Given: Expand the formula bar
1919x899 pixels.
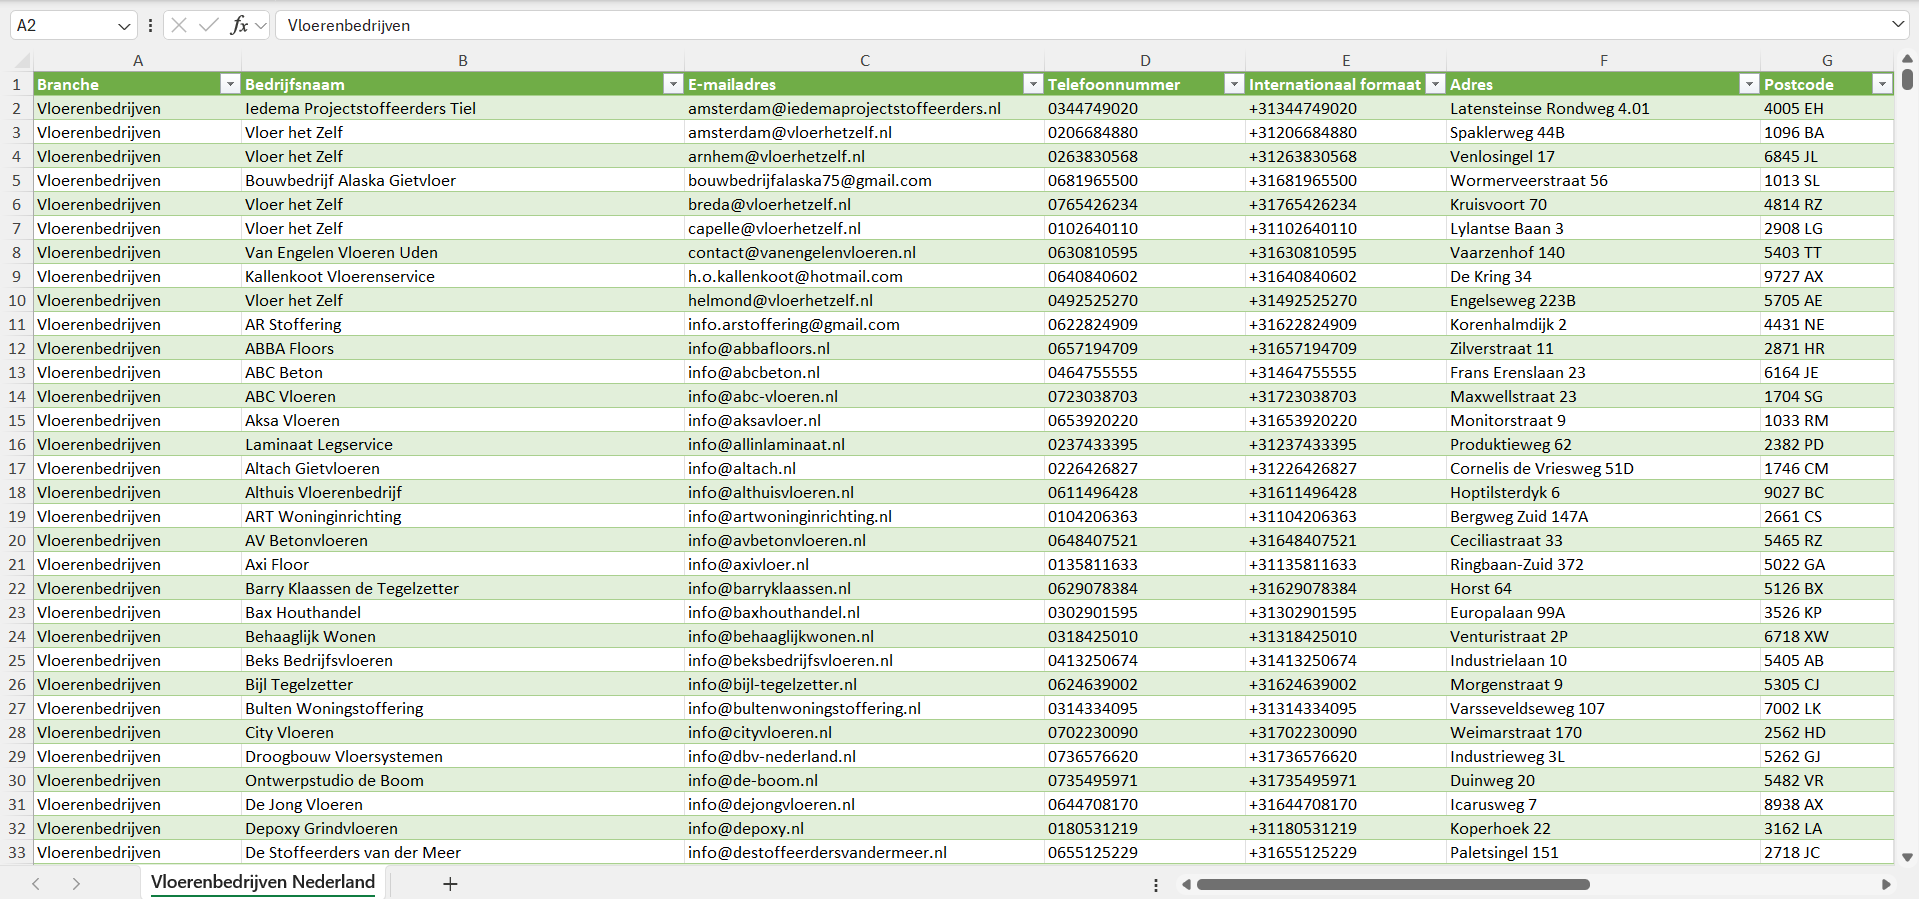Looking at the screenshot, I should pos(1897,25).
